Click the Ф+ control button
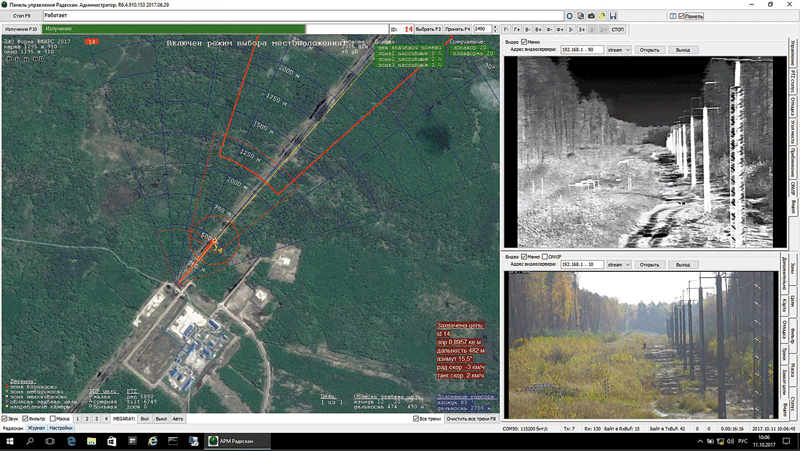This screenshot has height=451, width=800. point(560,30)
